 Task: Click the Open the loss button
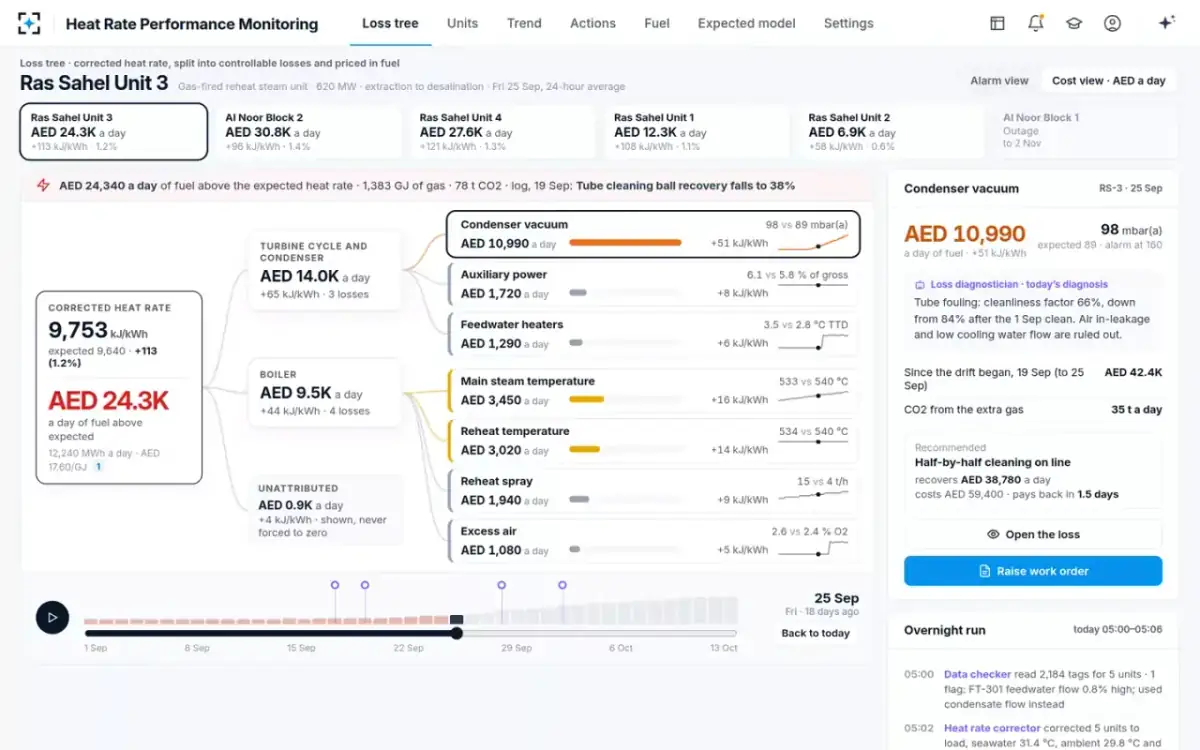click(x=1033, y=534)
